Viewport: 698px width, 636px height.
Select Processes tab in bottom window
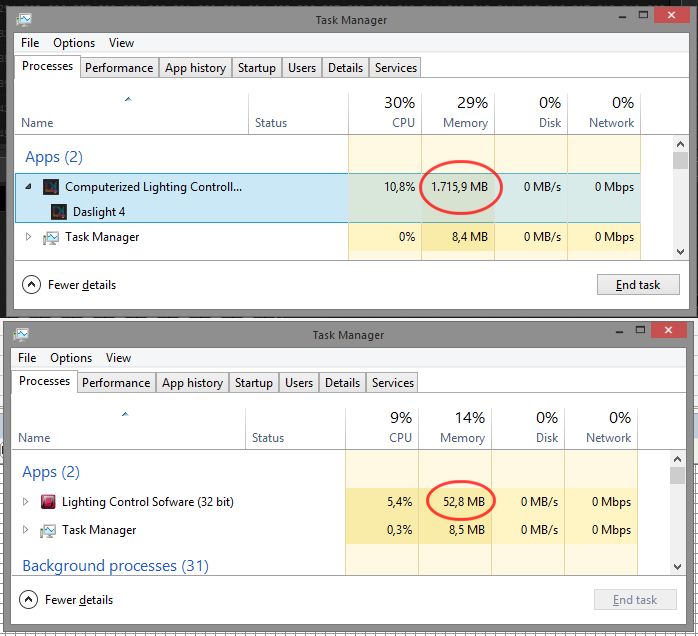[x=44, y=381]
